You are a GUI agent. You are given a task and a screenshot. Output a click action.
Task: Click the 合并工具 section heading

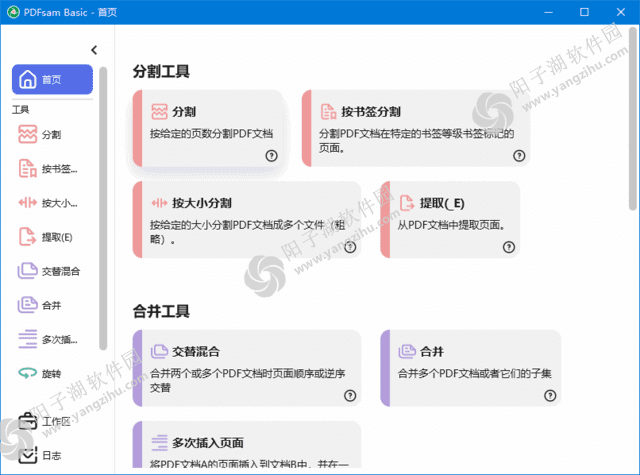point(161,311)
